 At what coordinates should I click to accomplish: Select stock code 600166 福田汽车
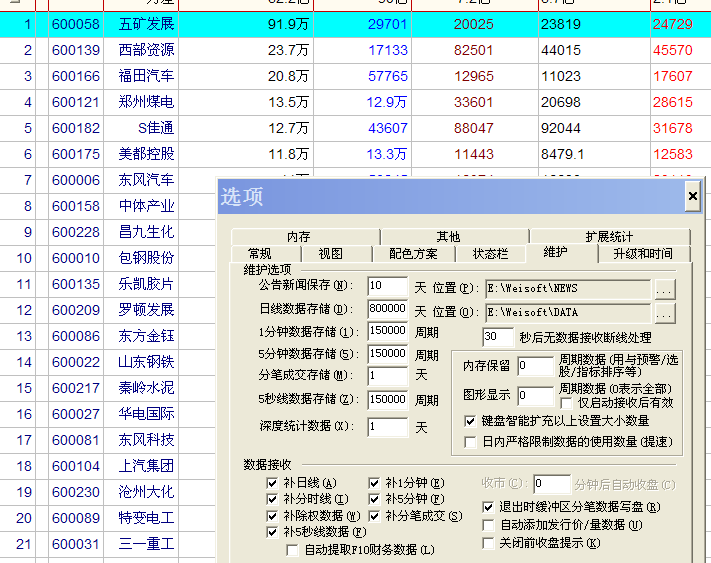coord(76,76)
